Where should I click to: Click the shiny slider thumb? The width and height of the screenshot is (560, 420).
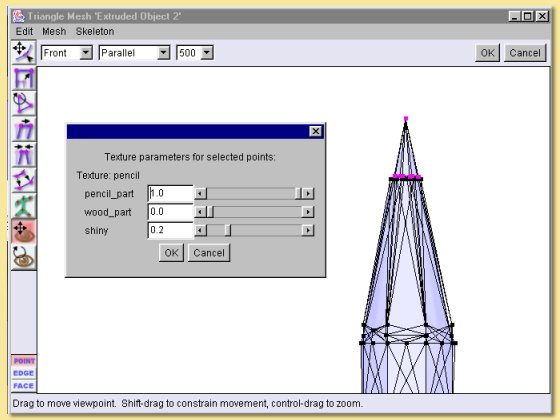228,230
